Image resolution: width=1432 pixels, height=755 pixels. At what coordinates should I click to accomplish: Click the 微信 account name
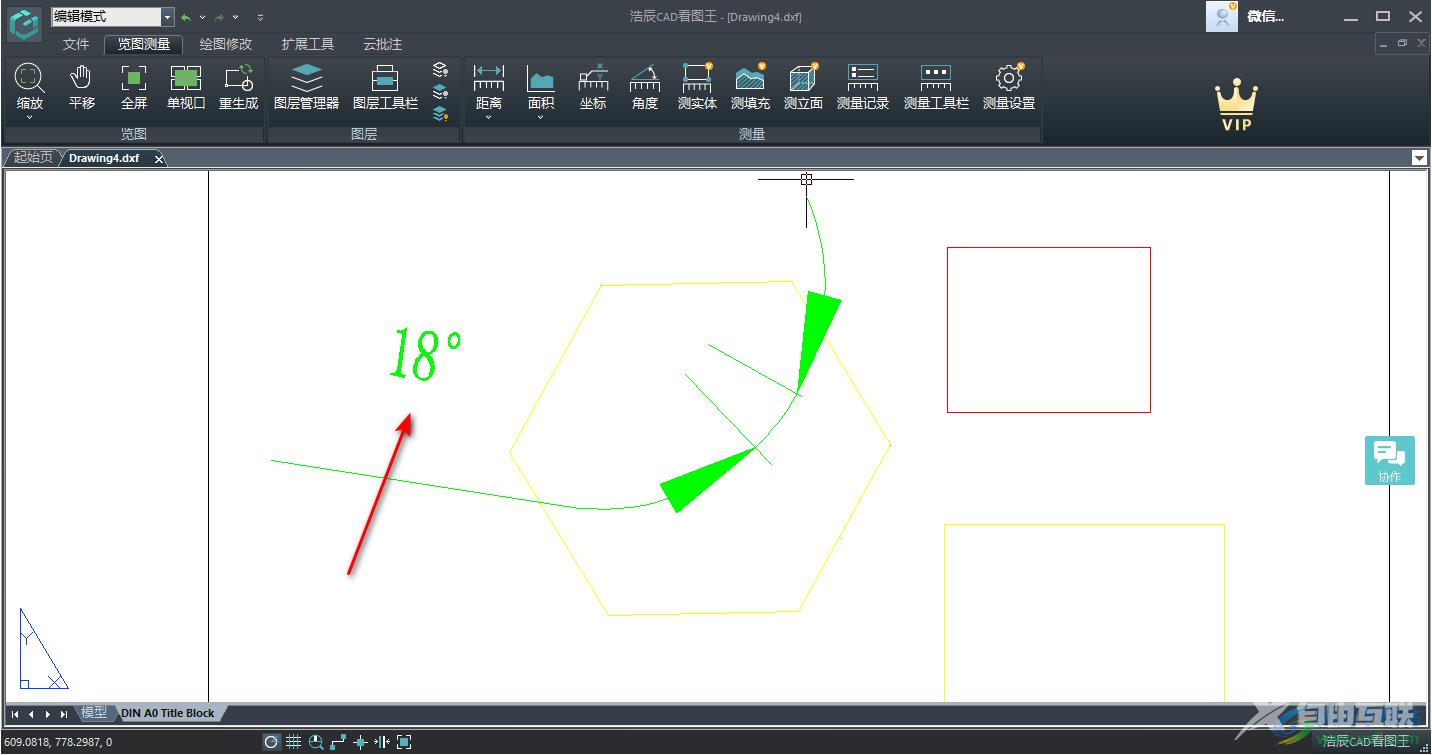(1265, 16)
